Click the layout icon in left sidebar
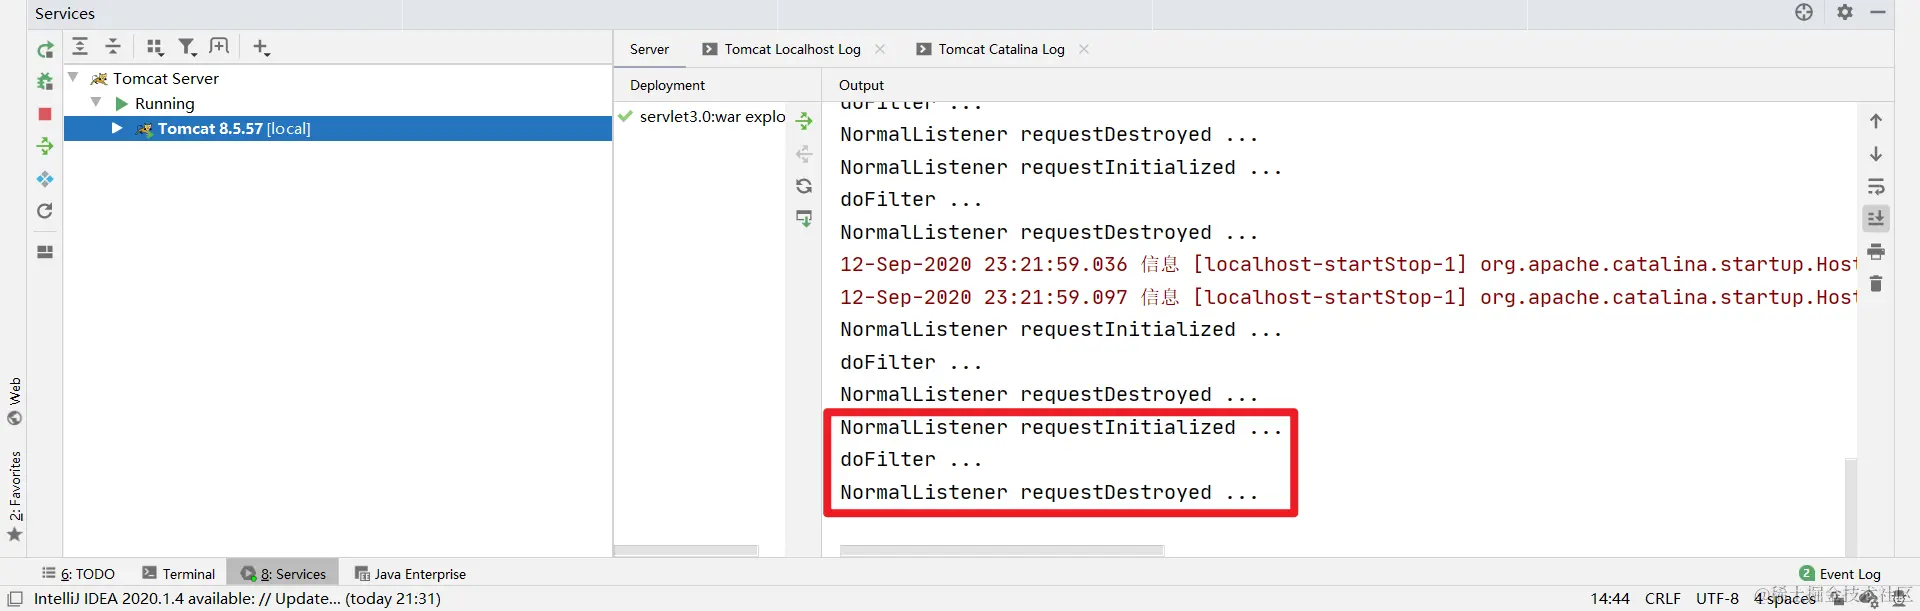 pyautogui.click(x=45, y=252)
